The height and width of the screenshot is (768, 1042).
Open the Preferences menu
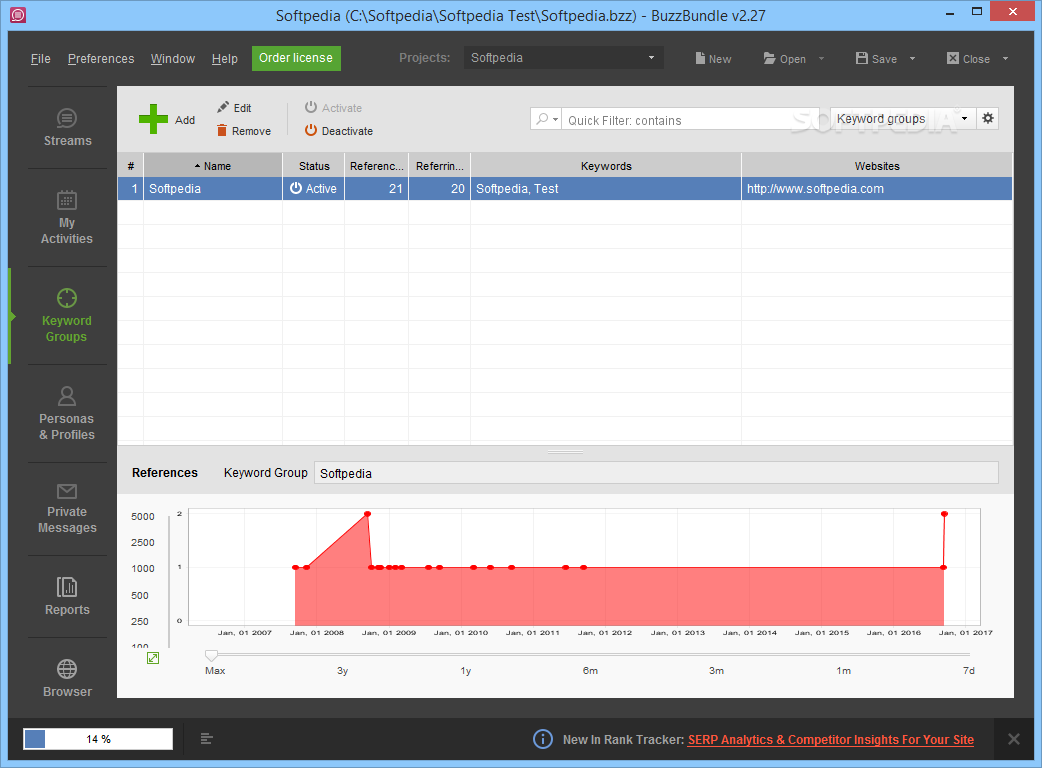coord(101,58)
